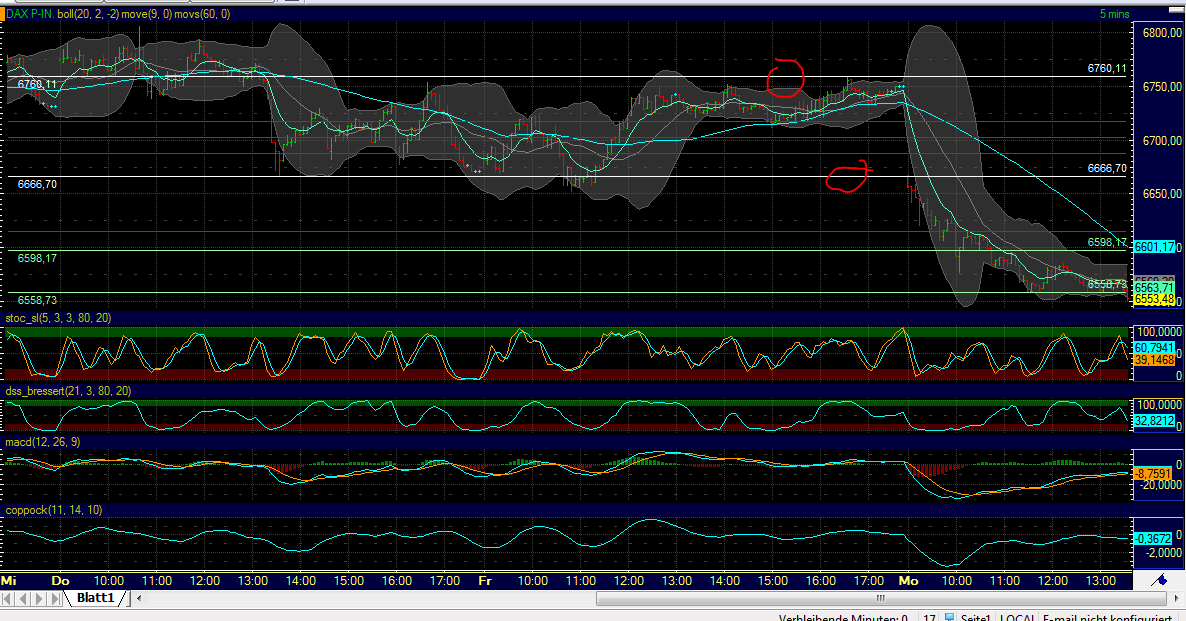Select the blue chart pointer icon

1158,578
